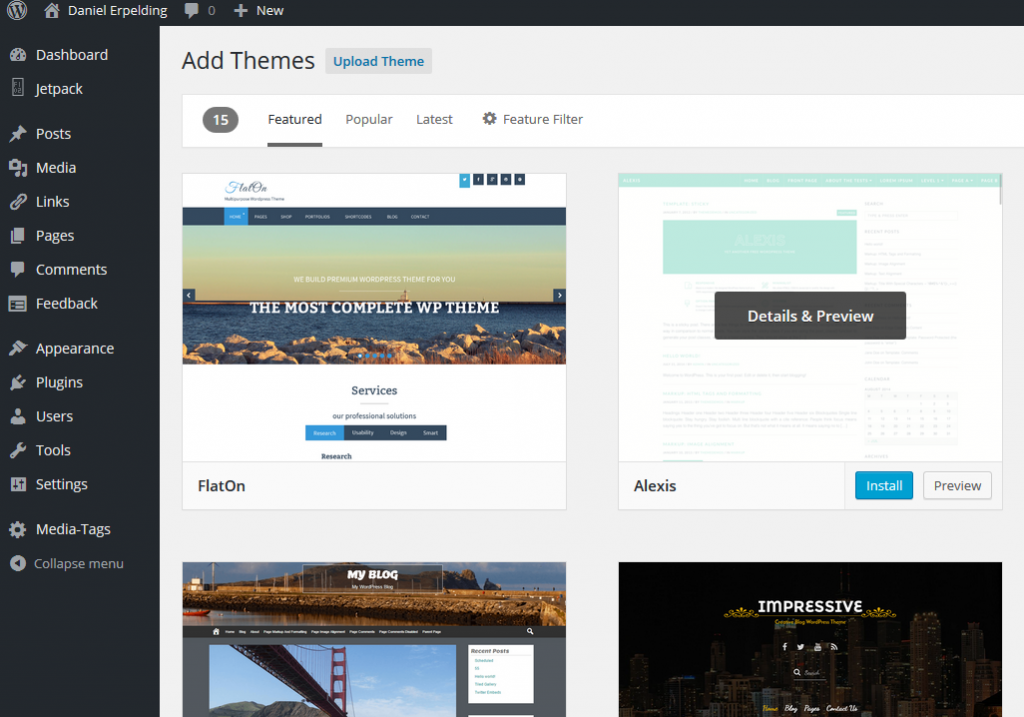Preview the Alexis theme

click(x=957, y=486)
